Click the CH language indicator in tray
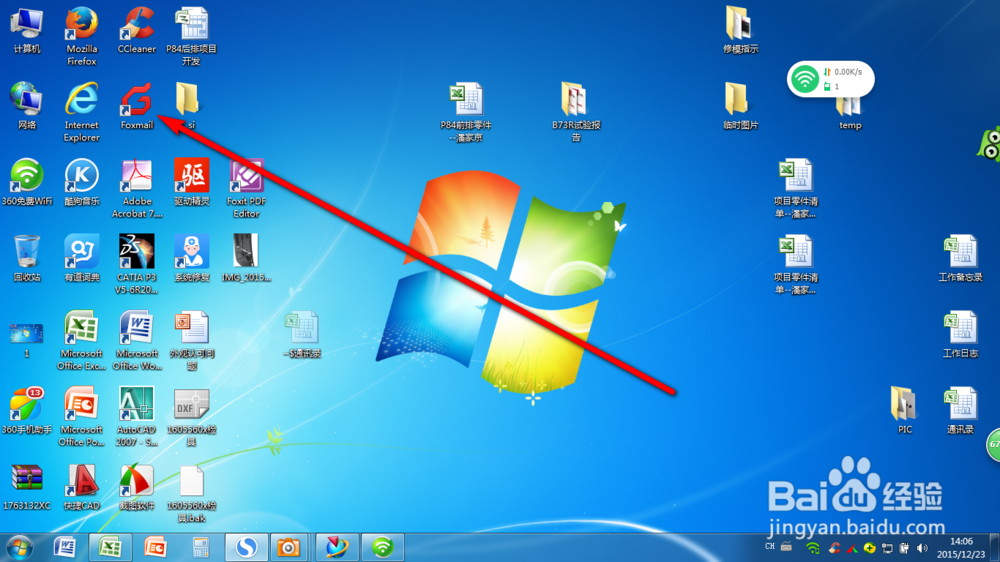This screenshot has height=562, width=1000. click(x=770, y=547)
